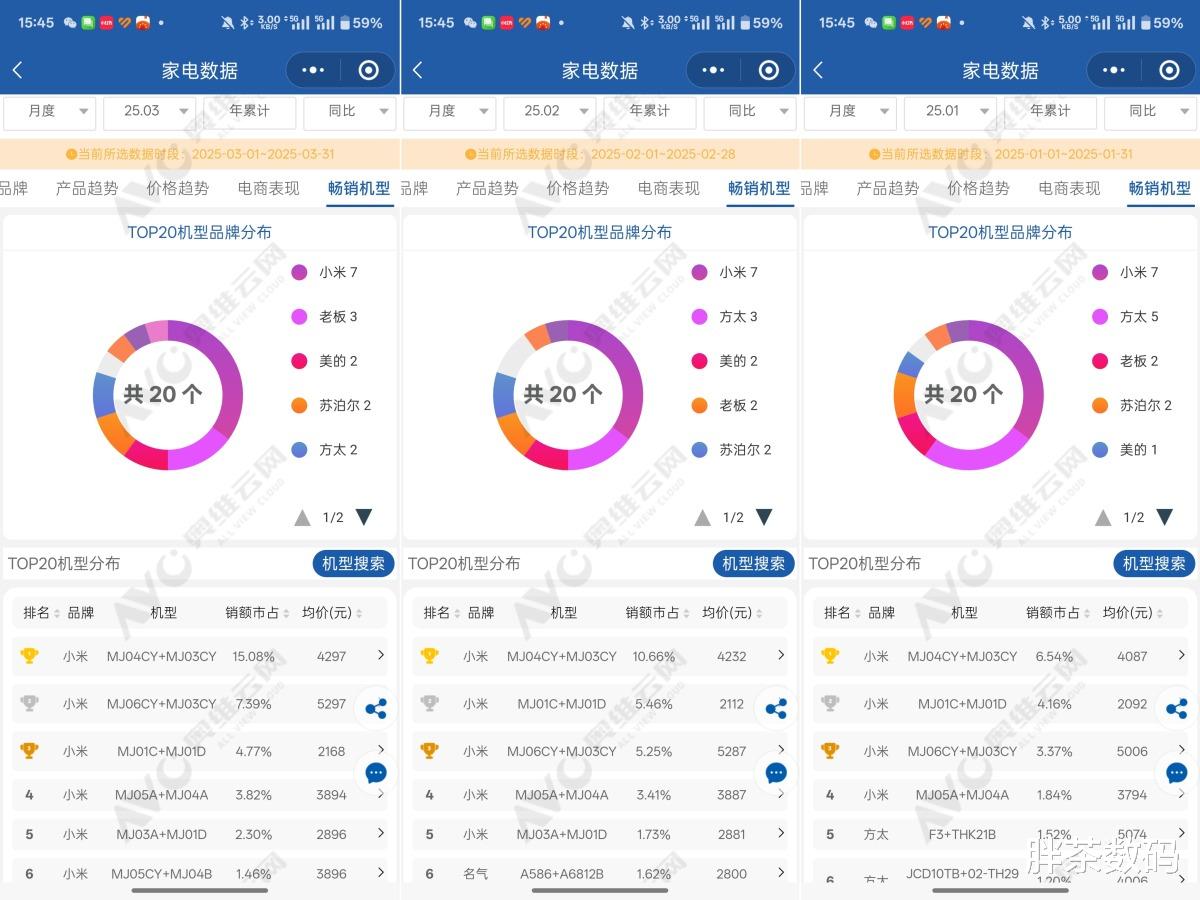Open the 月度 dropdown in the 25.03 screen

click(50, 111)
